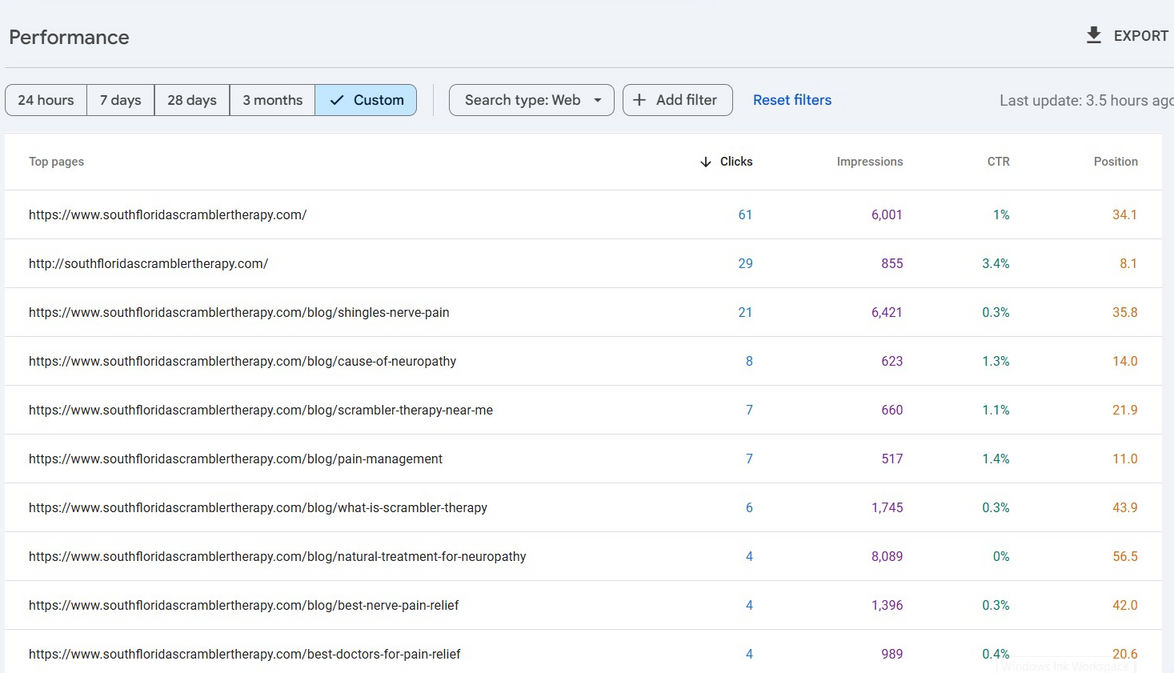Viewport: 1174px width, 673px height.
Task: Open the best-doctors-for-pain-relief page row
Action: click(x=583, y=652)
